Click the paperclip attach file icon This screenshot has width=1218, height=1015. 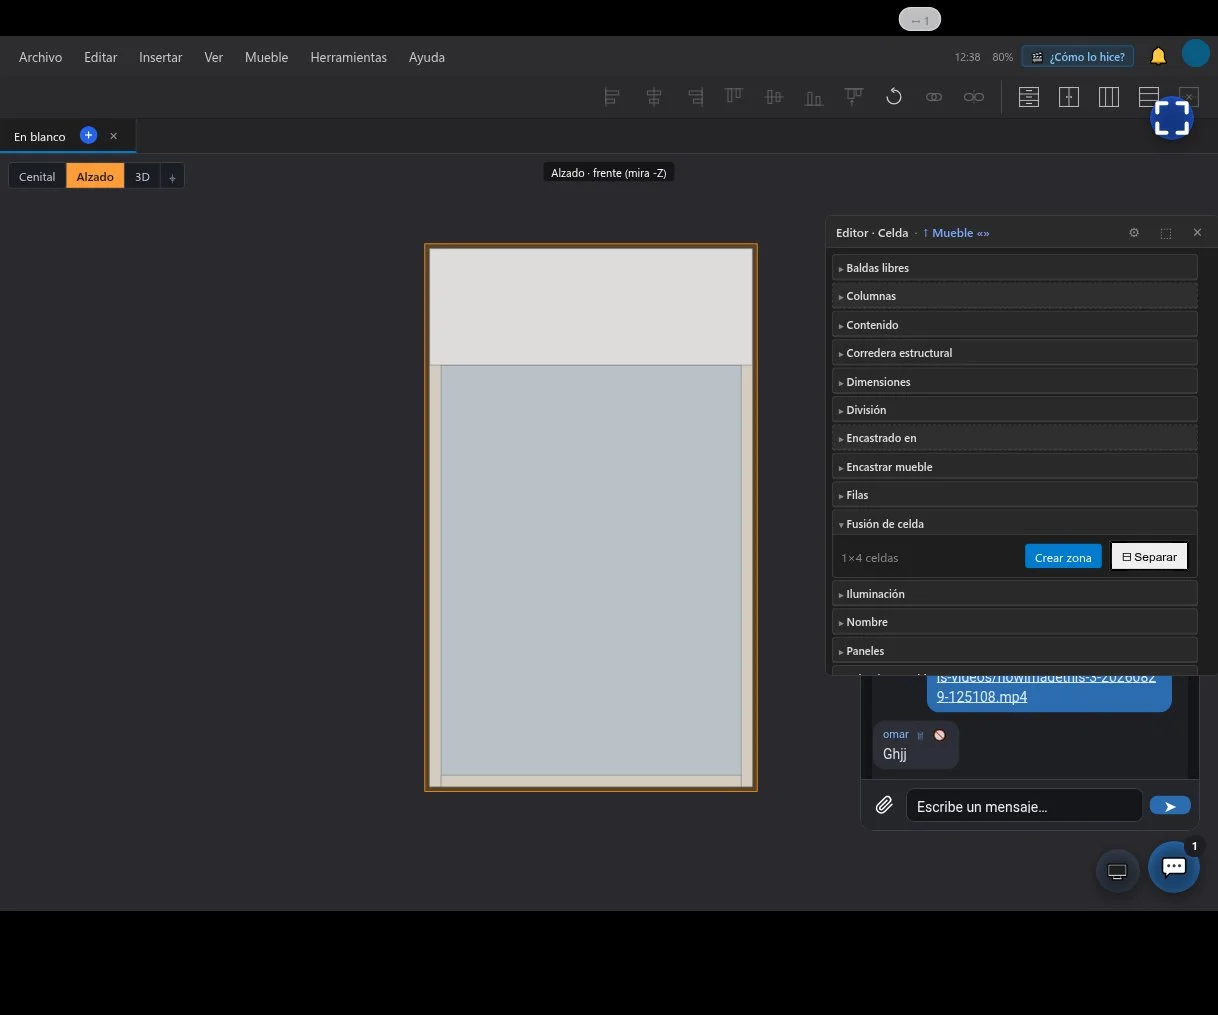coord(884,805)
